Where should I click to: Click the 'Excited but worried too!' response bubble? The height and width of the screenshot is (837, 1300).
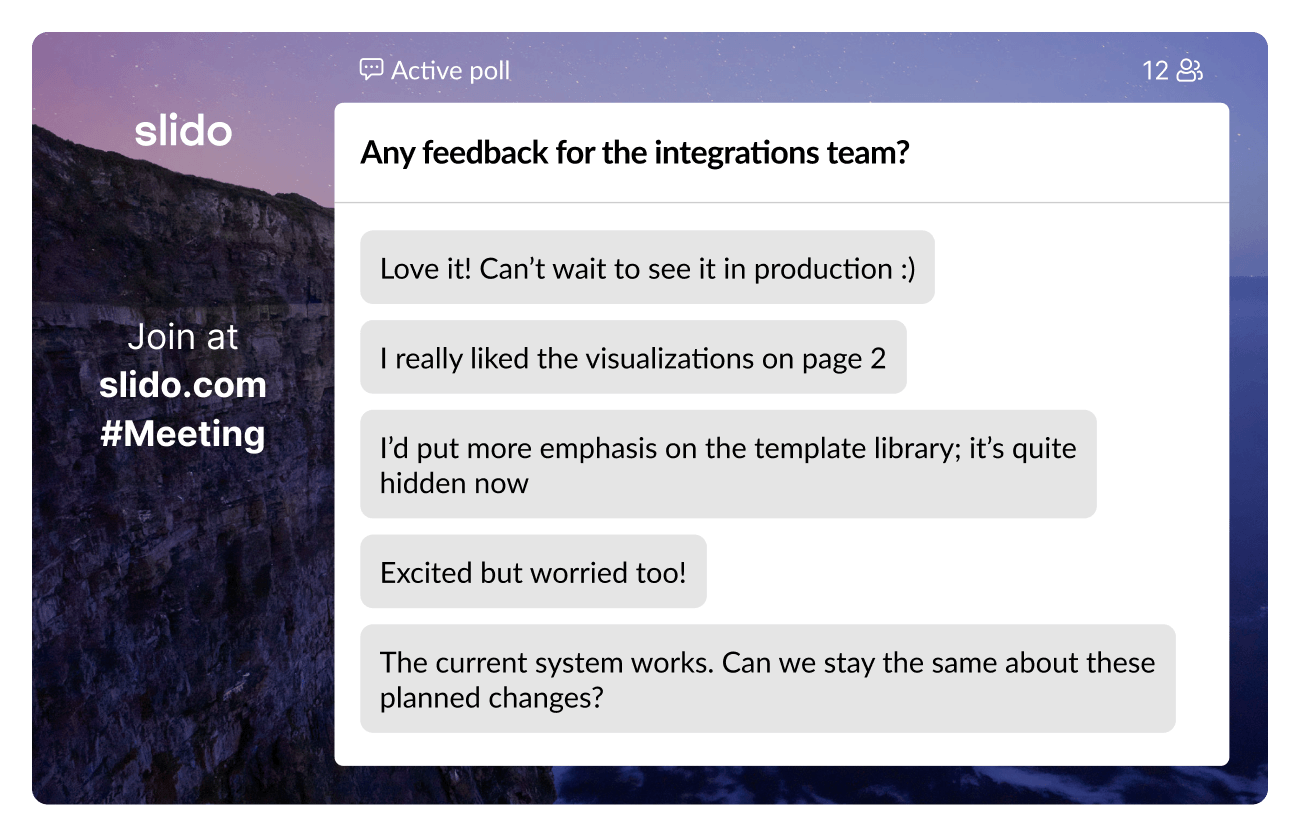[533, 572]
